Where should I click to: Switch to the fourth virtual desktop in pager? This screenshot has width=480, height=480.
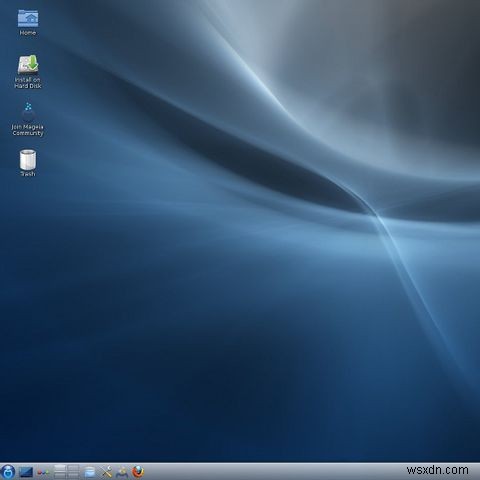[x=73, y=476]
